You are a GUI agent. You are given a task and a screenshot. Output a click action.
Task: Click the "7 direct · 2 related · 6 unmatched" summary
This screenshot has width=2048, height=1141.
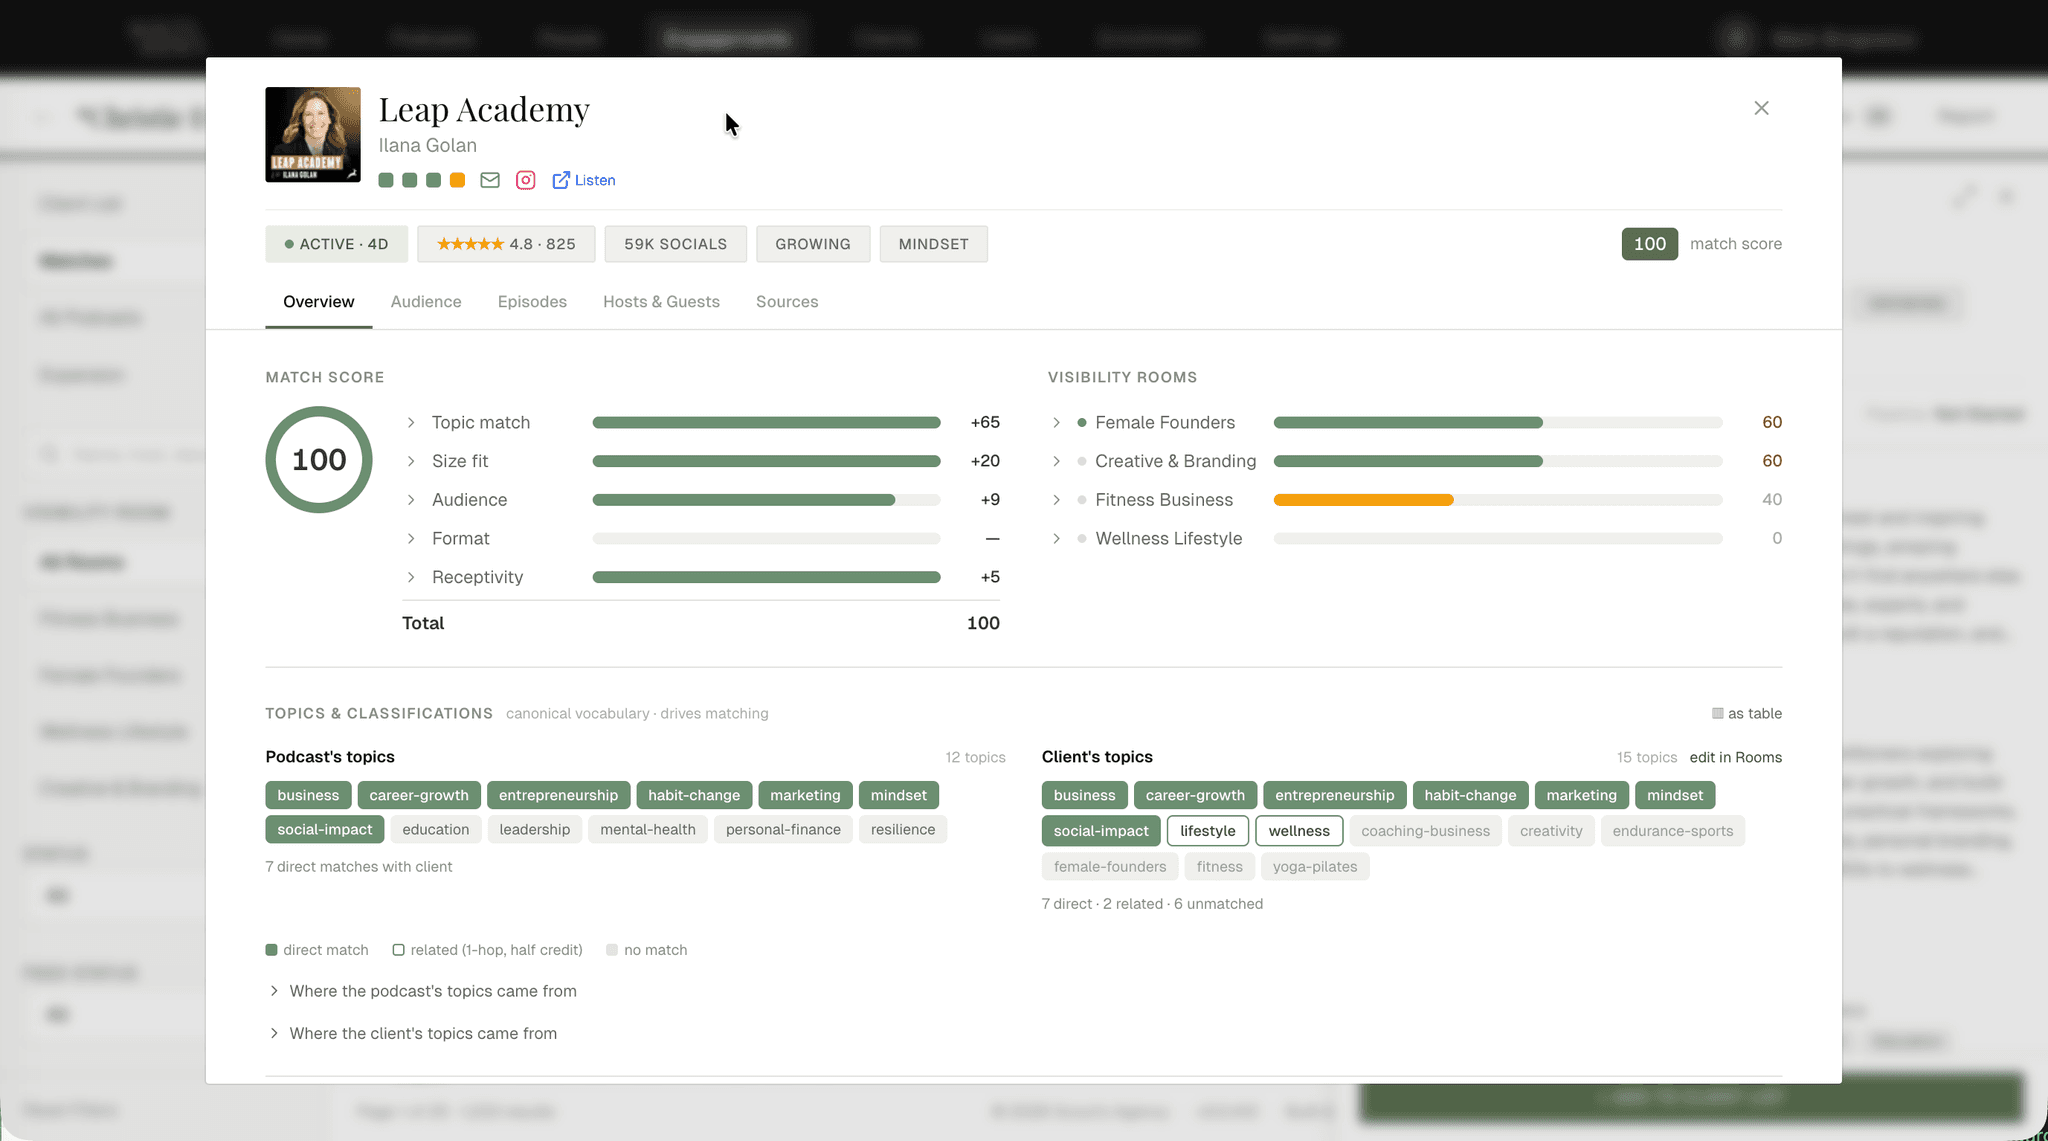[1152, 904]
